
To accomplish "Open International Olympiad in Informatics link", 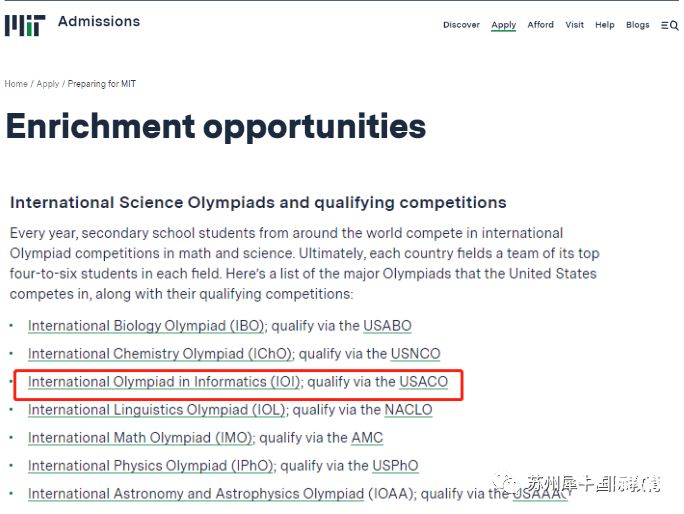I will point(164,382).
